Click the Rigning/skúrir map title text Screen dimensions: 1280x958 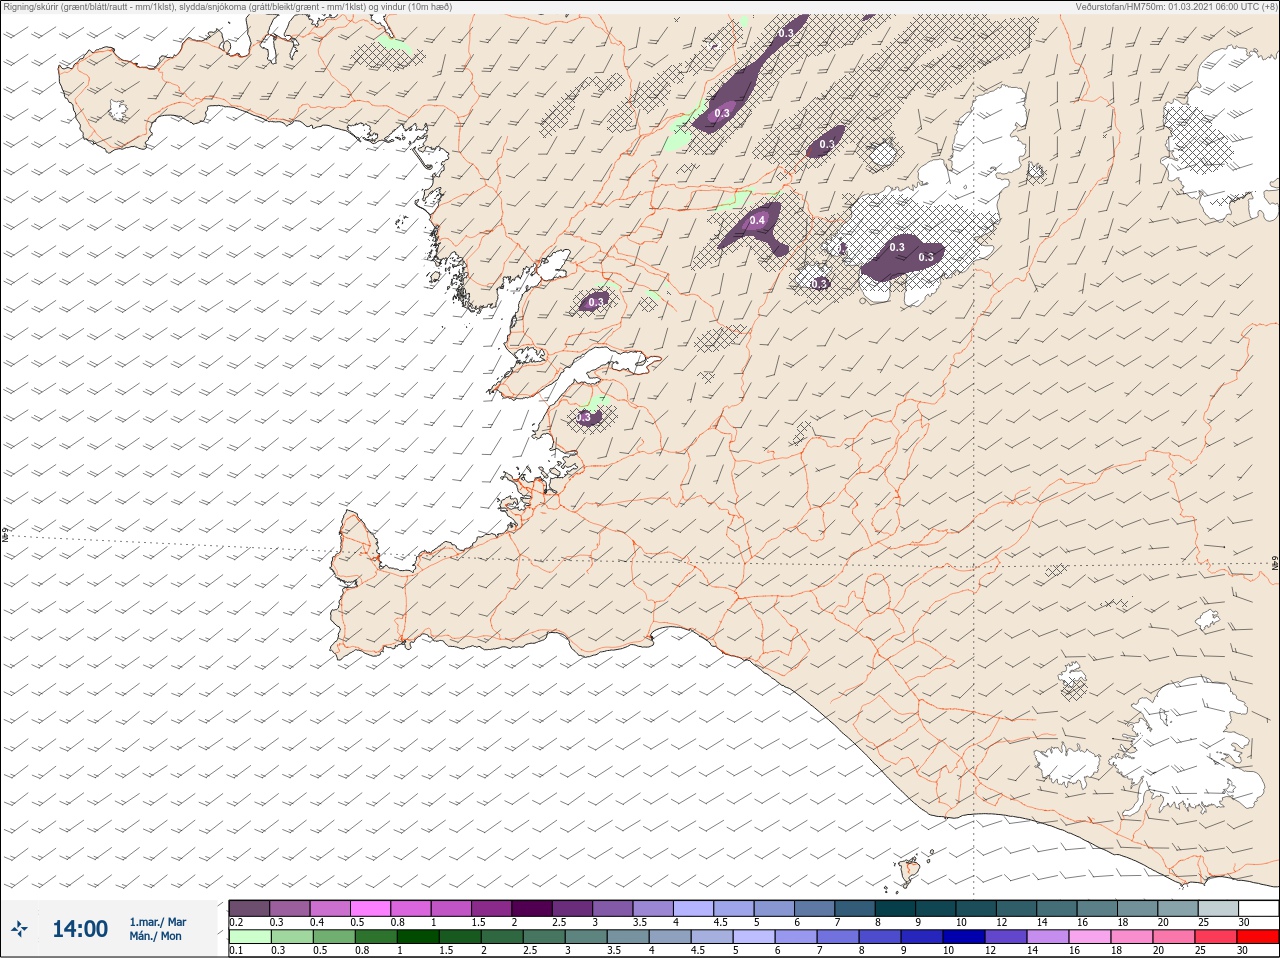click(x=227, y=7)
